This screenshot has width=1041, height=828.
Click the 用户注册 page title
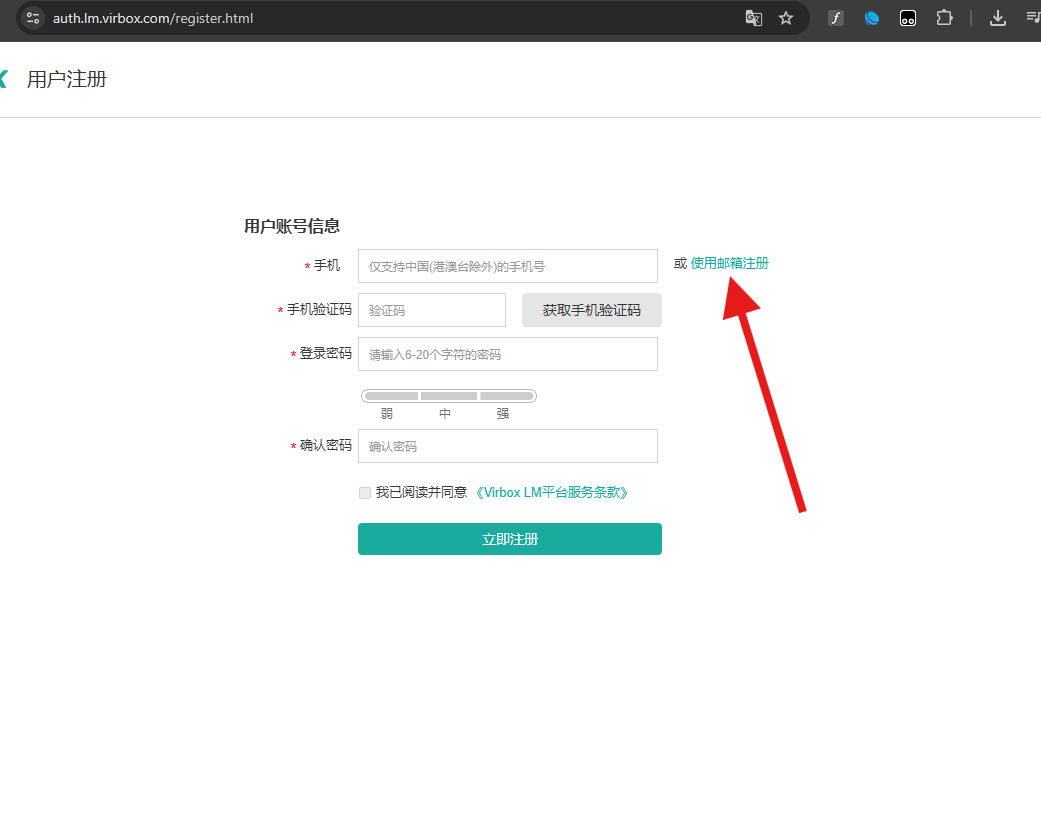coord(66,79)
